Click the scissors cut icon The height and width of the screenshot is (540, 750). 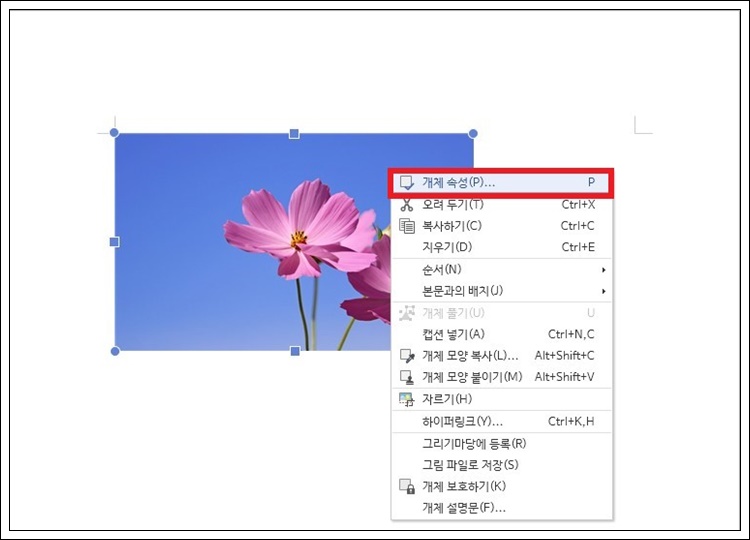coord(407,205)
